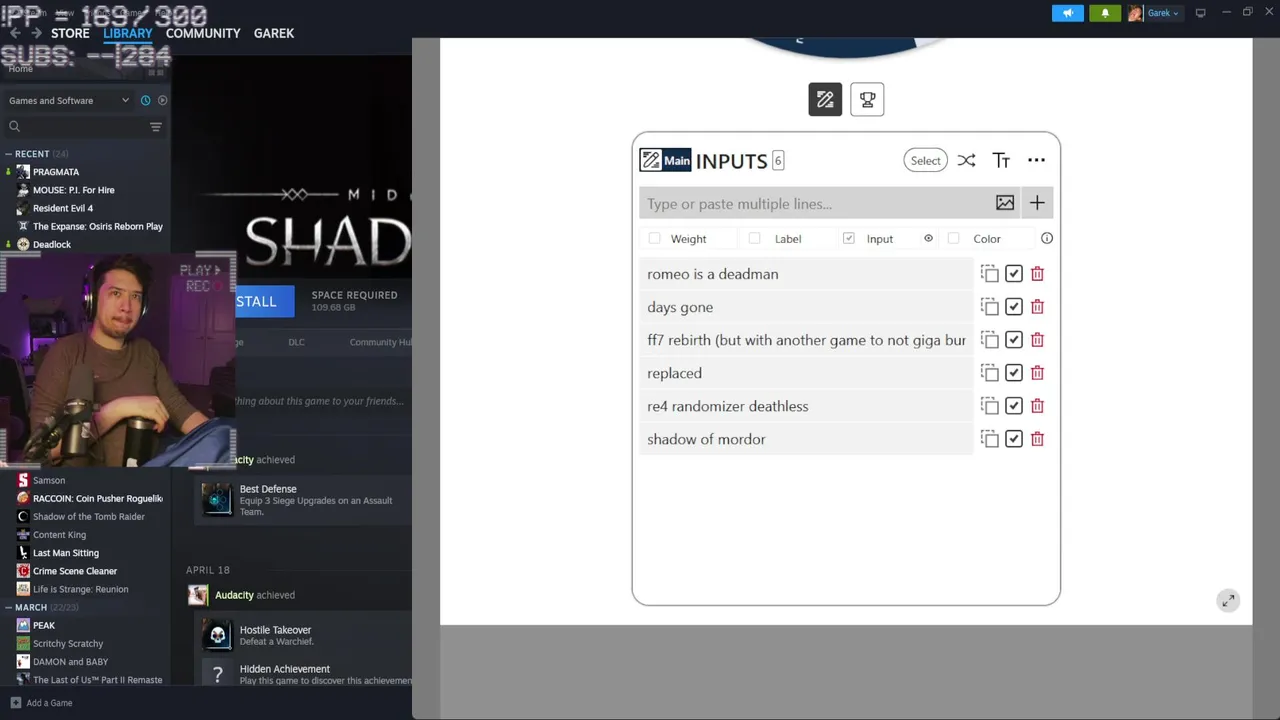Uncheck the 'replaced' entry
1280x720 pixels.
coord(1013,372)
